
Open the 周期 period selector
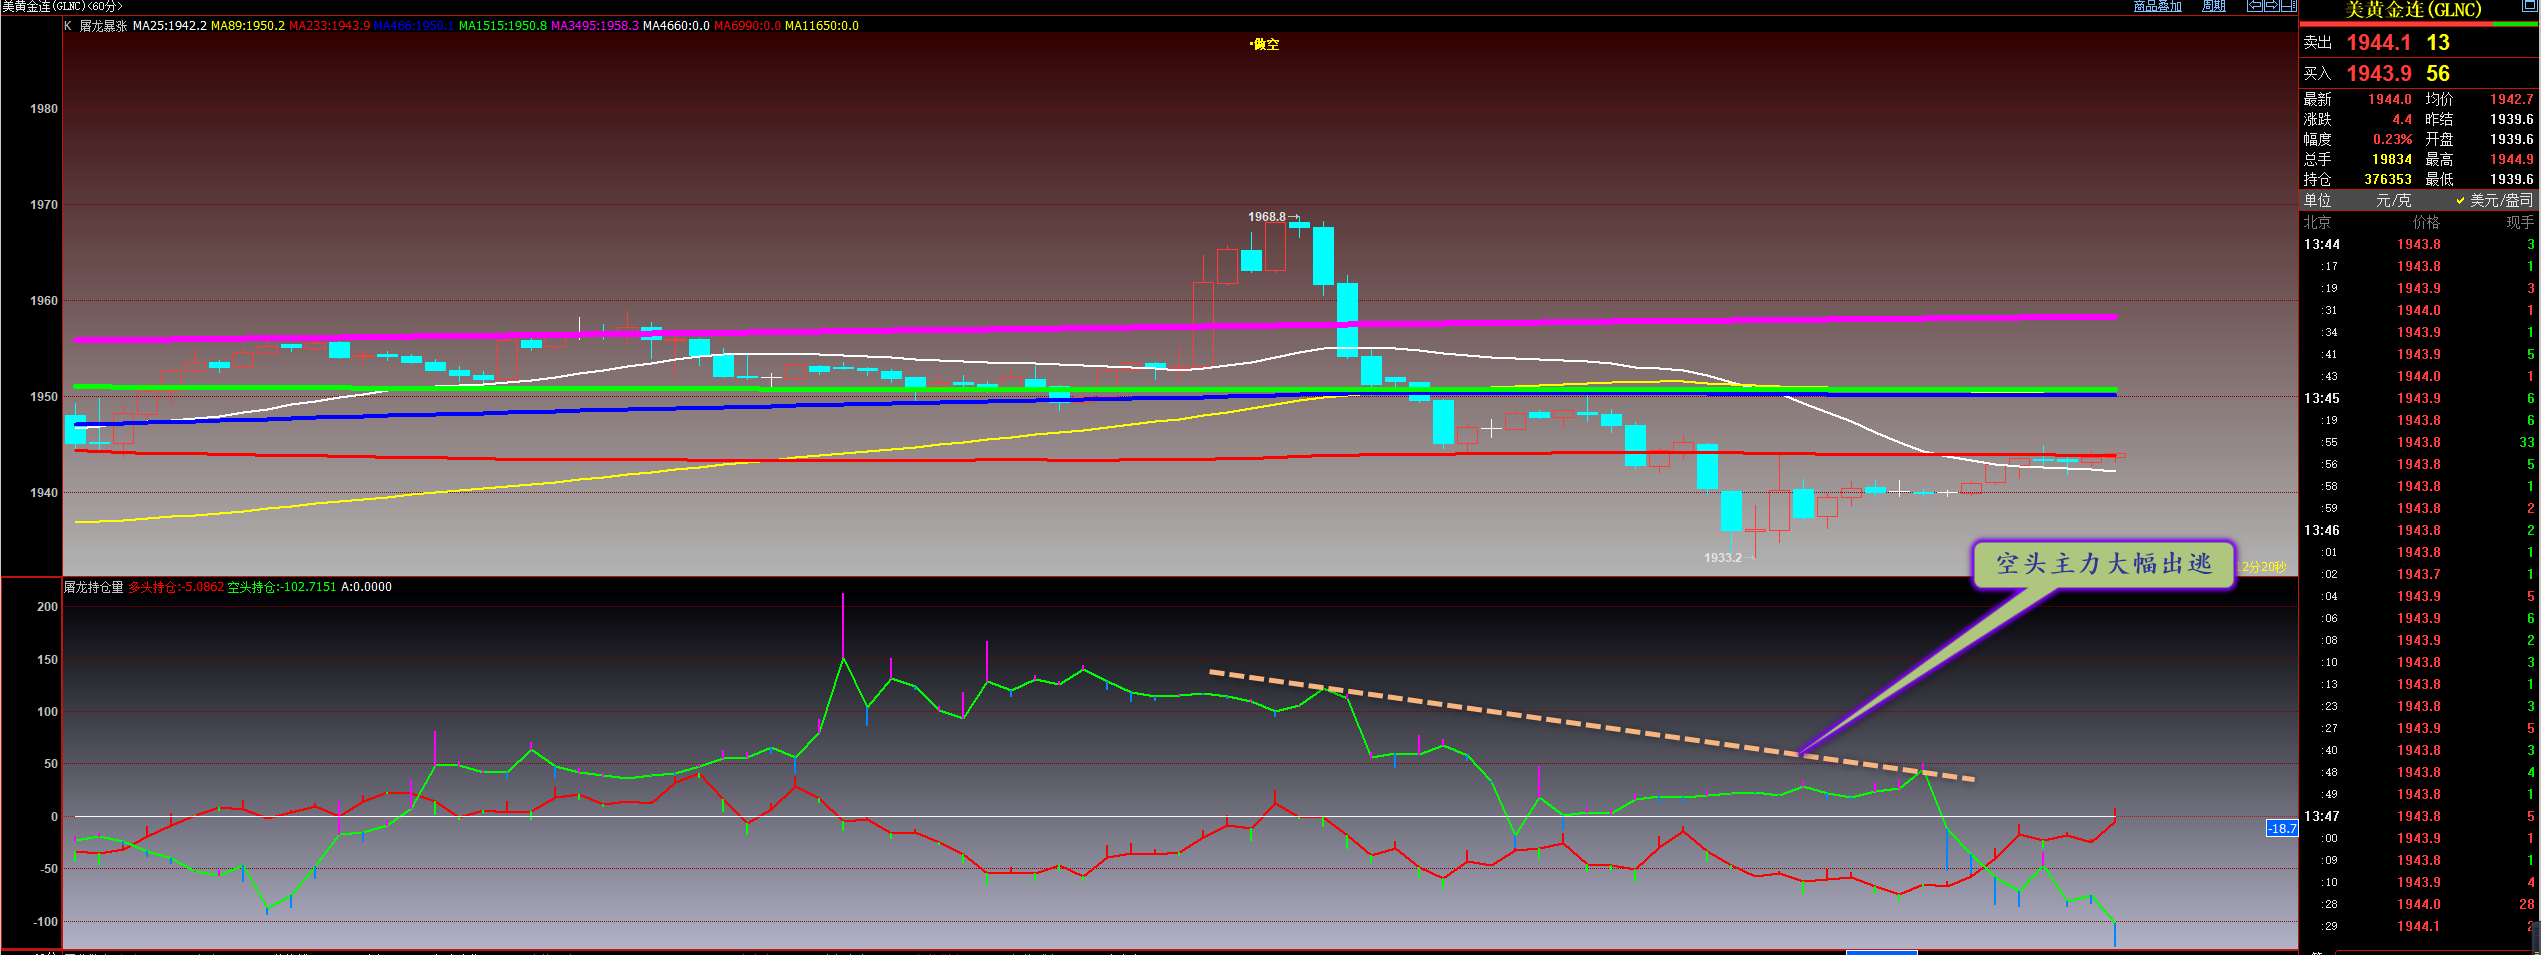(2213, 6)
